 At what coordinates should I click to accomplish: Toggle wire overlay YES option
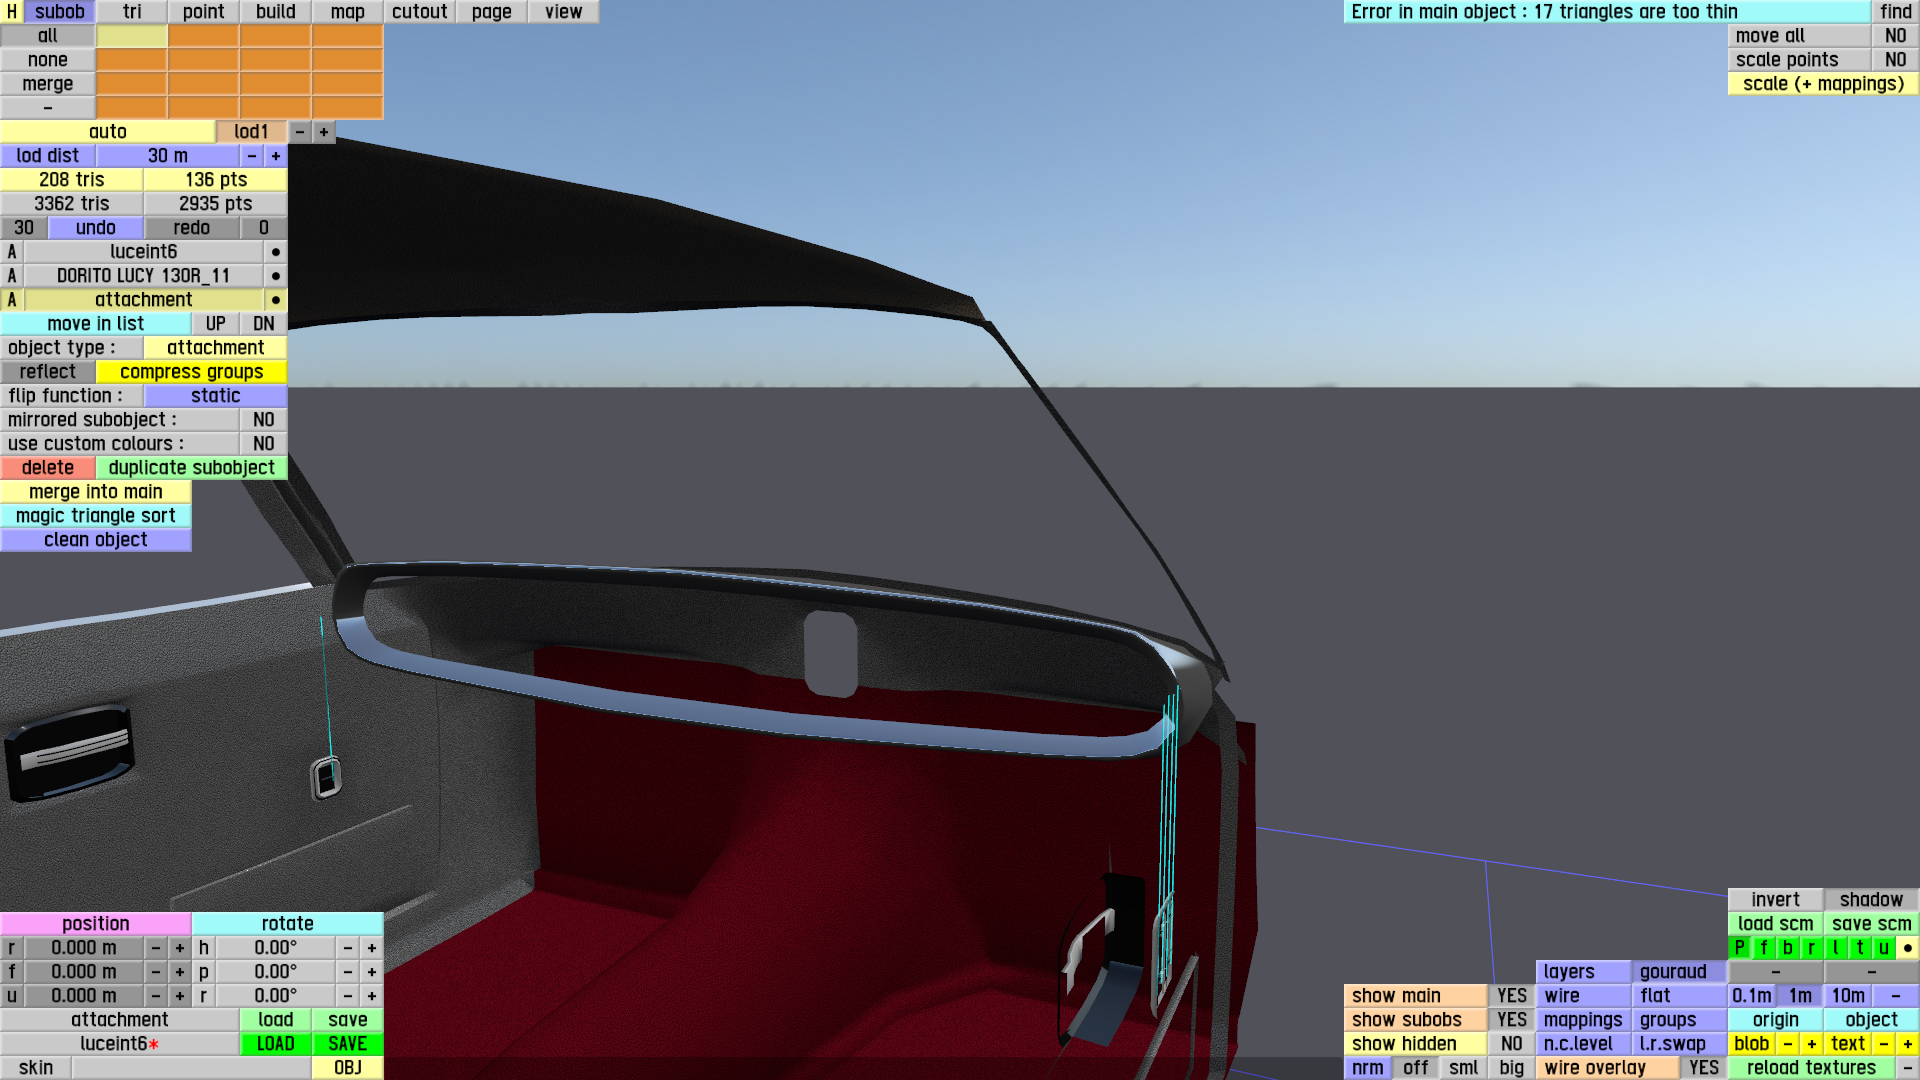[1703, 1068]
